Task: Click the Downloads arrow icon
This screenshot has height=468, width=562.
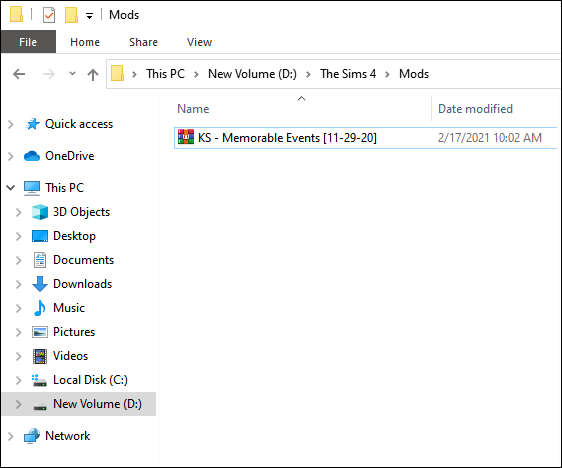Action: 40,284
